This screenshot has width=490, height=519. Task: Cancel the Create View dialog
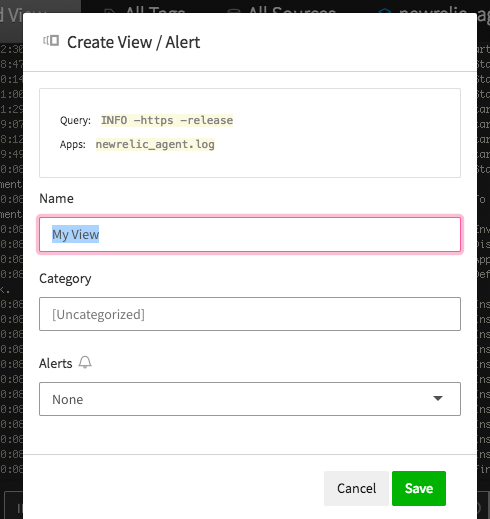coord(356,488)
